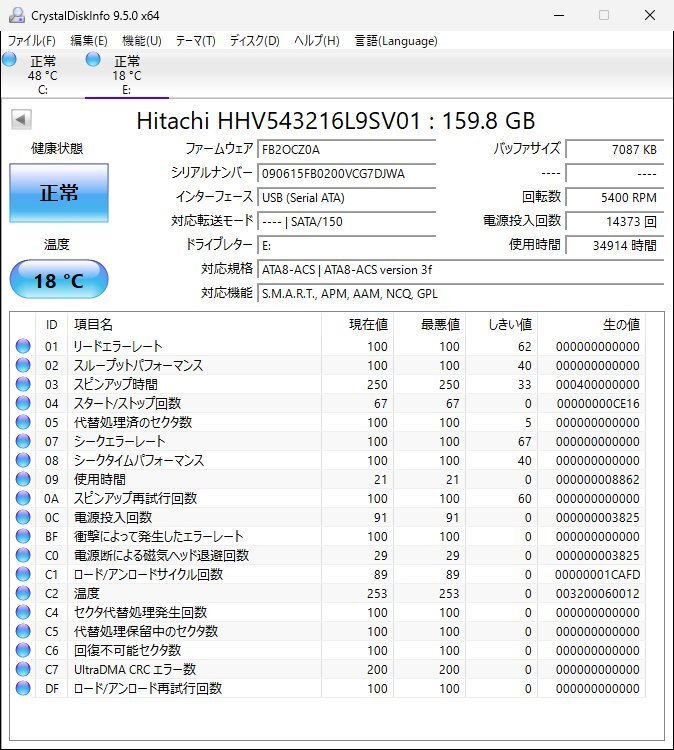Screen dimensions: 674x750
Task: Click status orb of row C1 ロード/アンロードサイクル回数
Action: tap(23, 574)
